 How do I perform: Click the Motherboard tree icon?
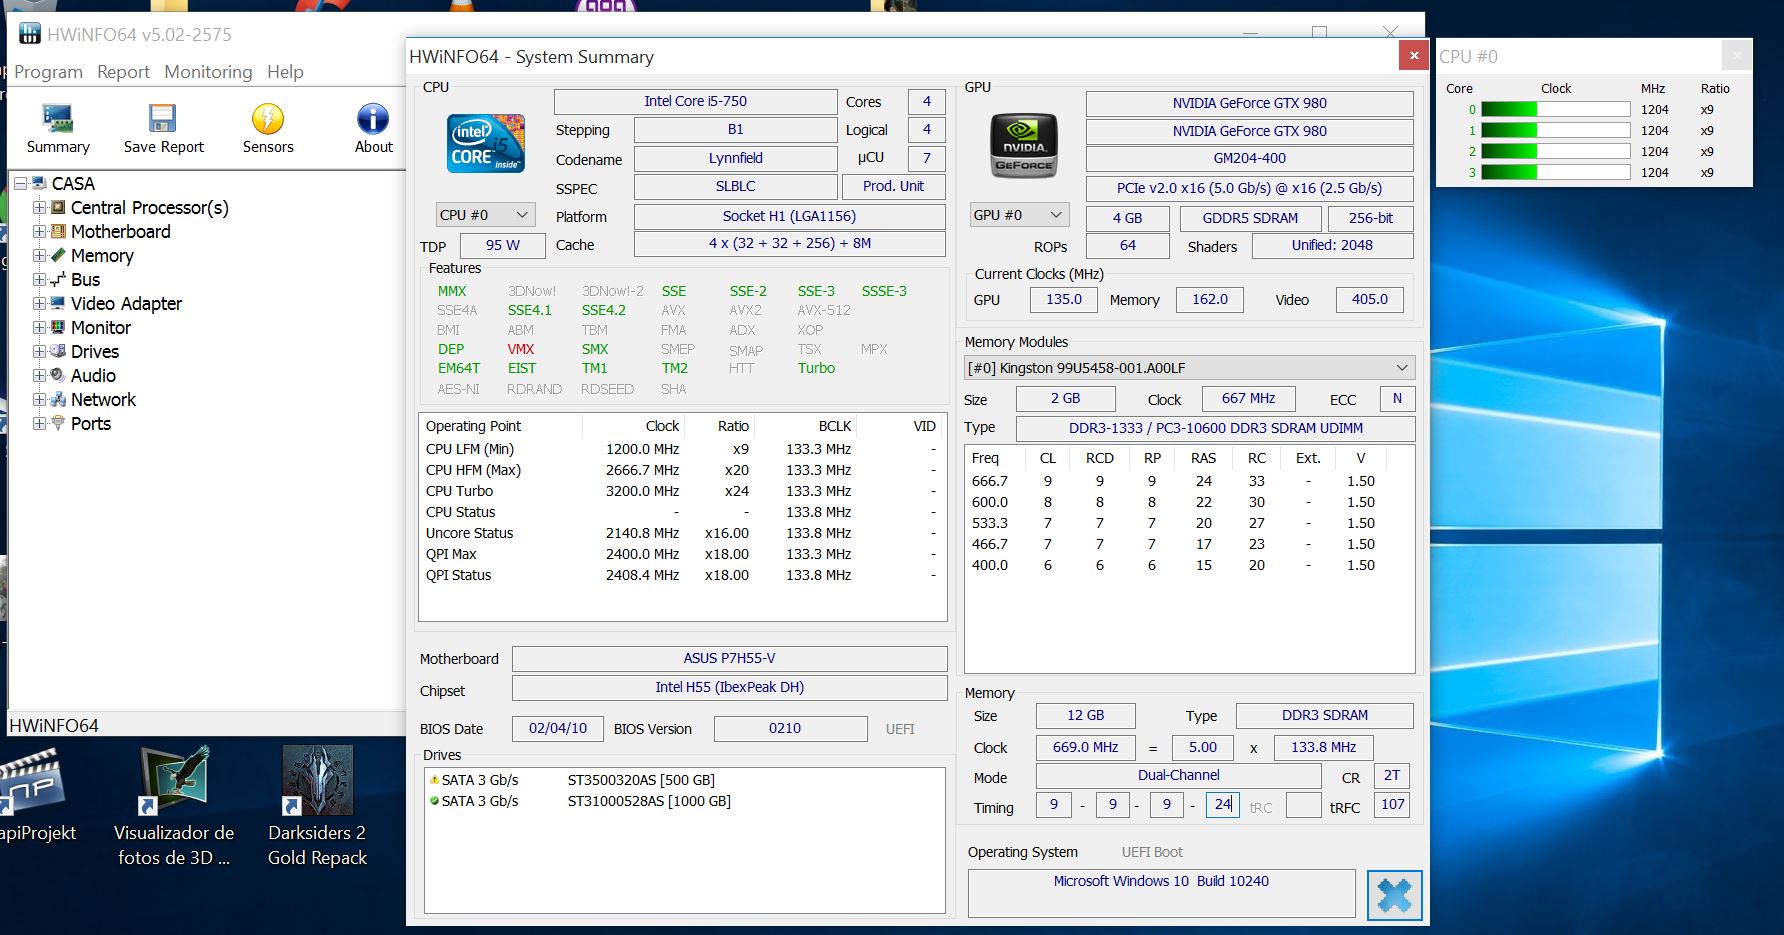58,231
